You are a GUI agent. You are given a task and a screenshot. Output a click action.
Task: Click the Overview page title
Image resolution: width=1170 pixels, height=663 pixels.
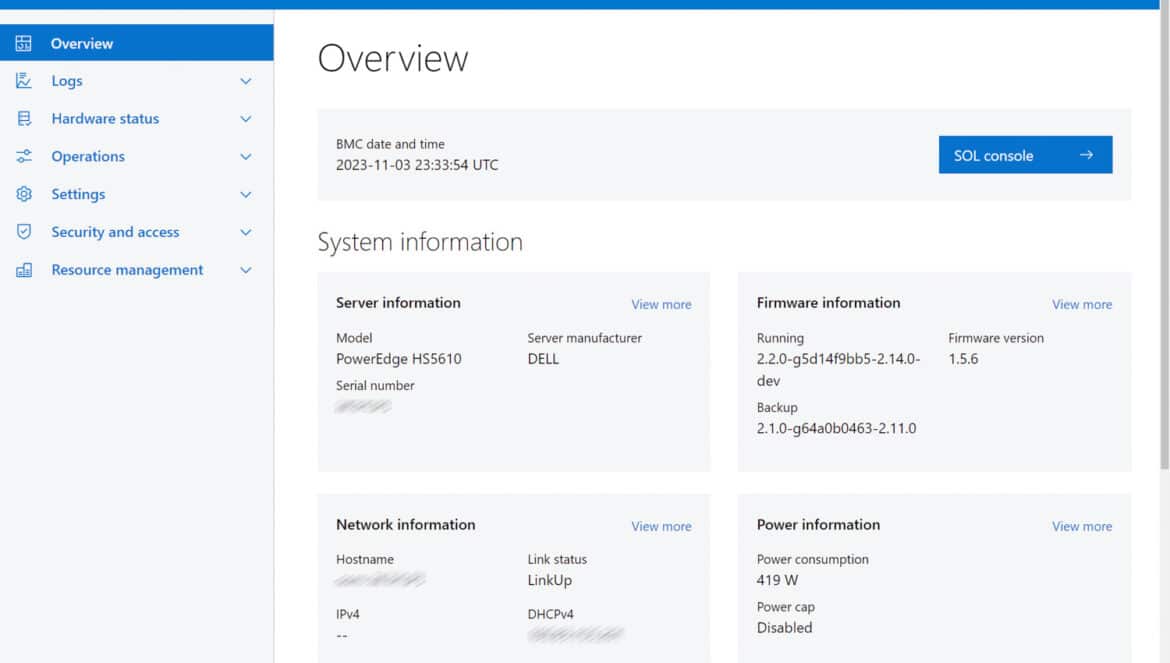[x=393, y=58]
